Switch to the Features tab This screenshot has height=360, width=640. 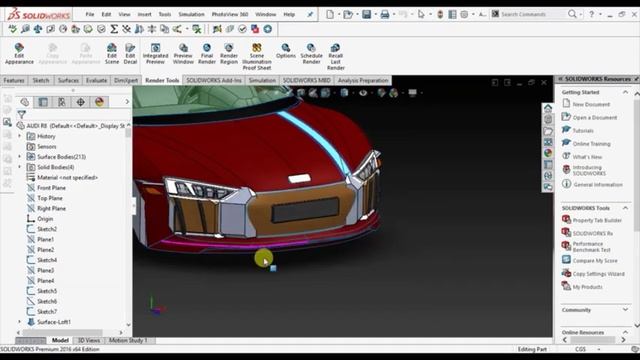coord(13,80)
